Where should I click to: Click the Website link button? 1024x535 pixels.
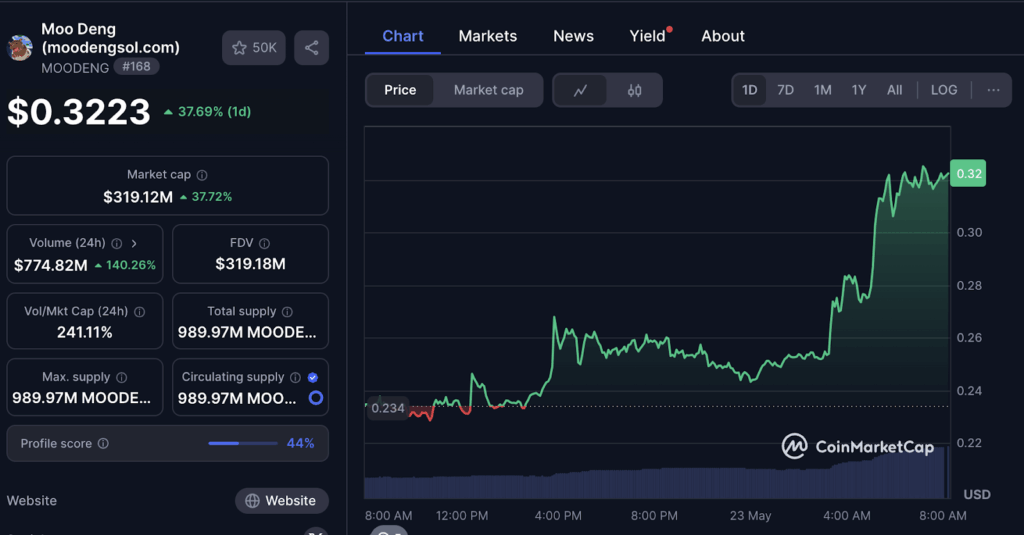(x=281, y=501)
